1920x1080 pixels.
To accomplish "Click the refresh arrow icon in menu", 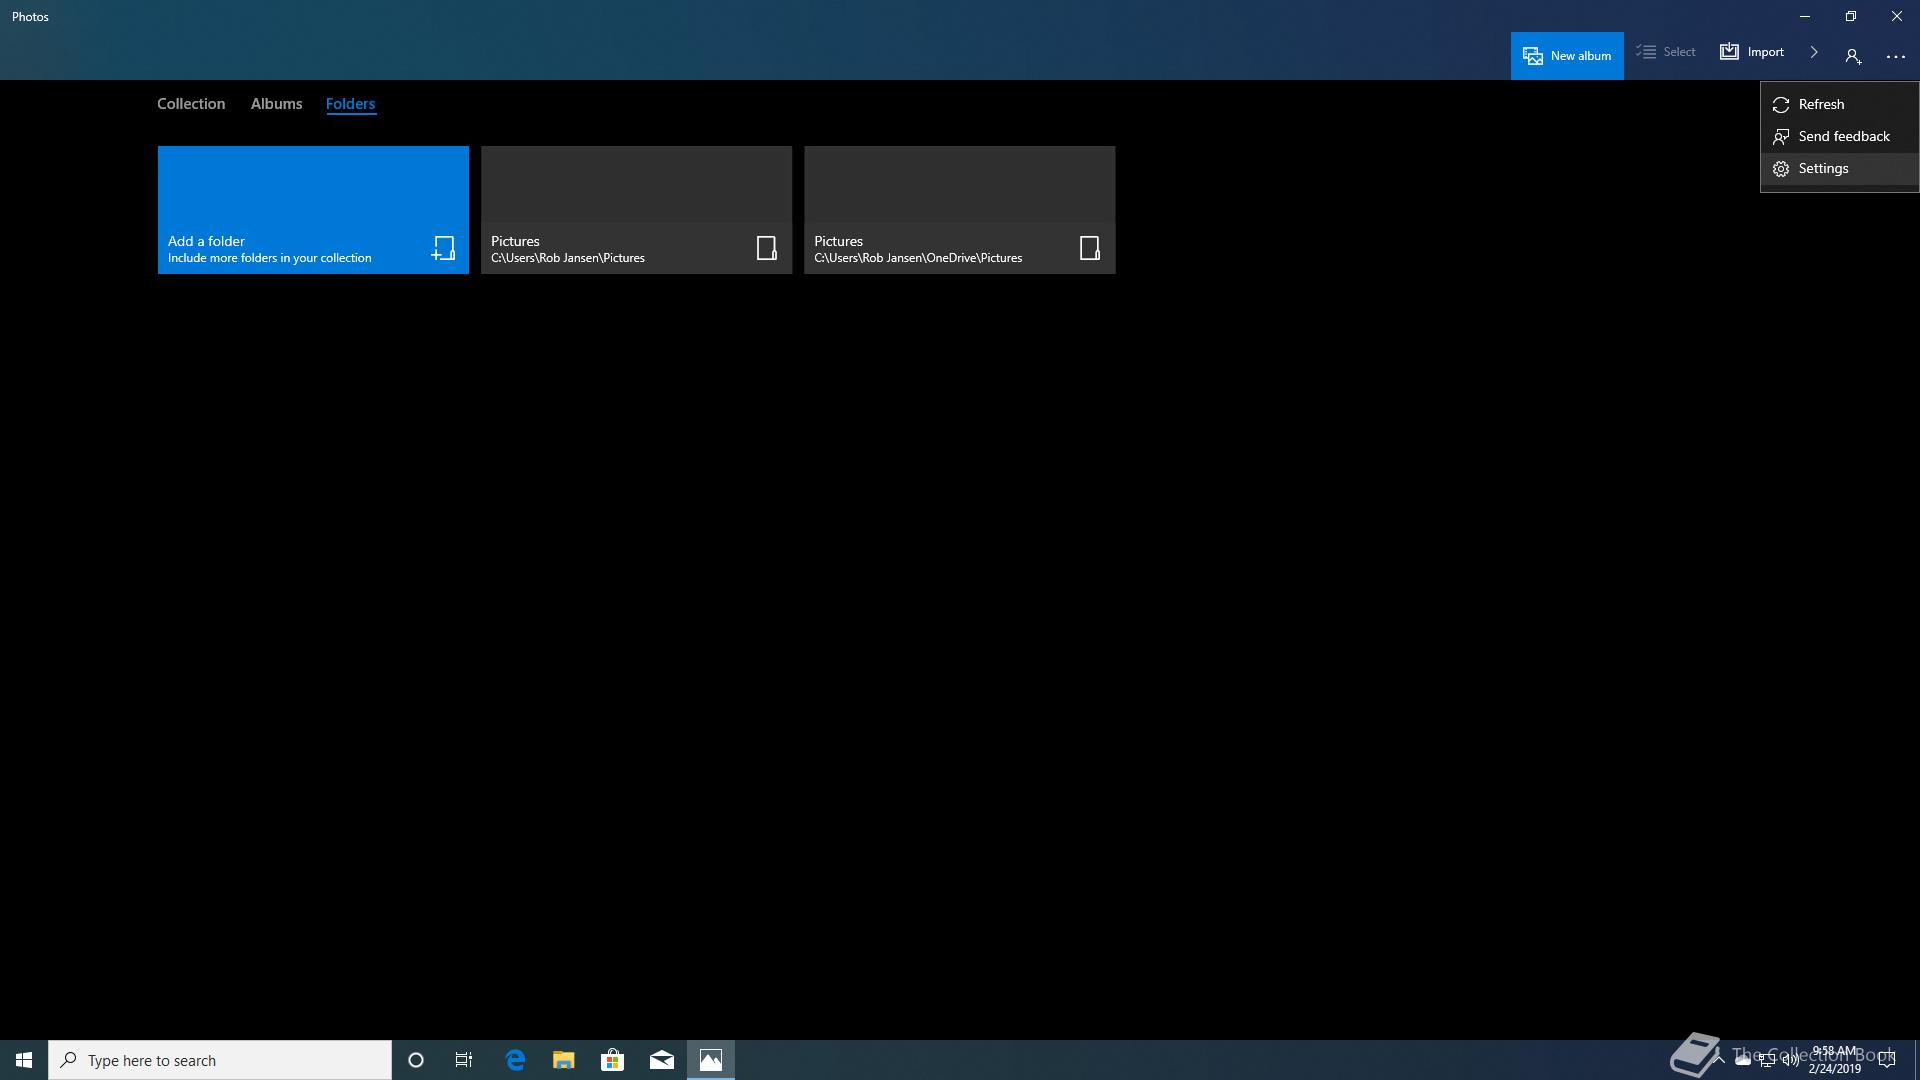I will point(1781,105).
